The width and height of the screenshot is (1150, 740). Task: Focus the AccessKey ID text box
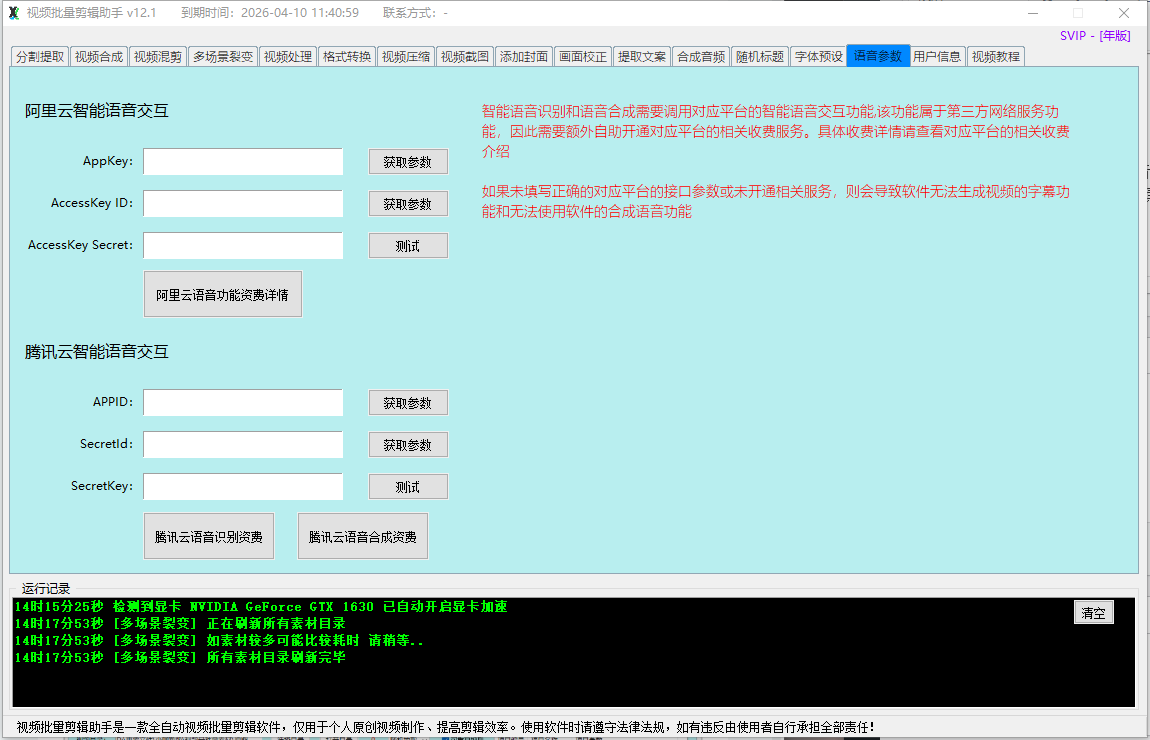(243, 204)
